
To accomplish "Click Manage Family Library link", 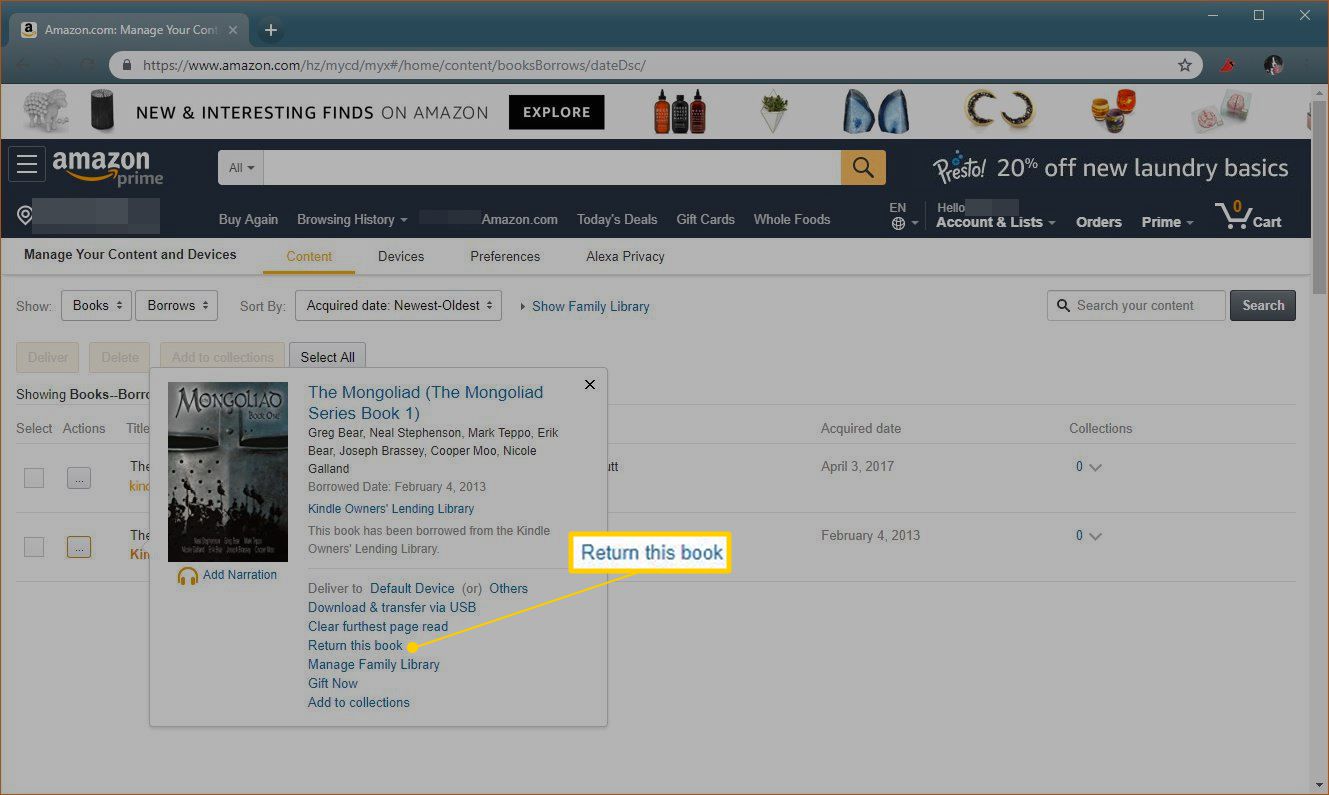I will [374, 665].
